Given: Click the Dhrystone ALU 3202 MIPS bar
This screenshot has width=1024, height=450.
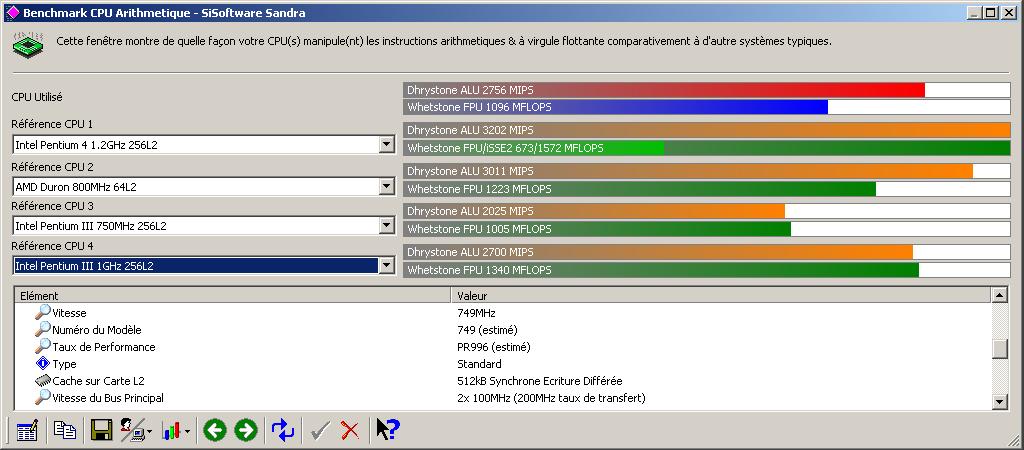Looking at the screenshot, I should coord(707,130).
